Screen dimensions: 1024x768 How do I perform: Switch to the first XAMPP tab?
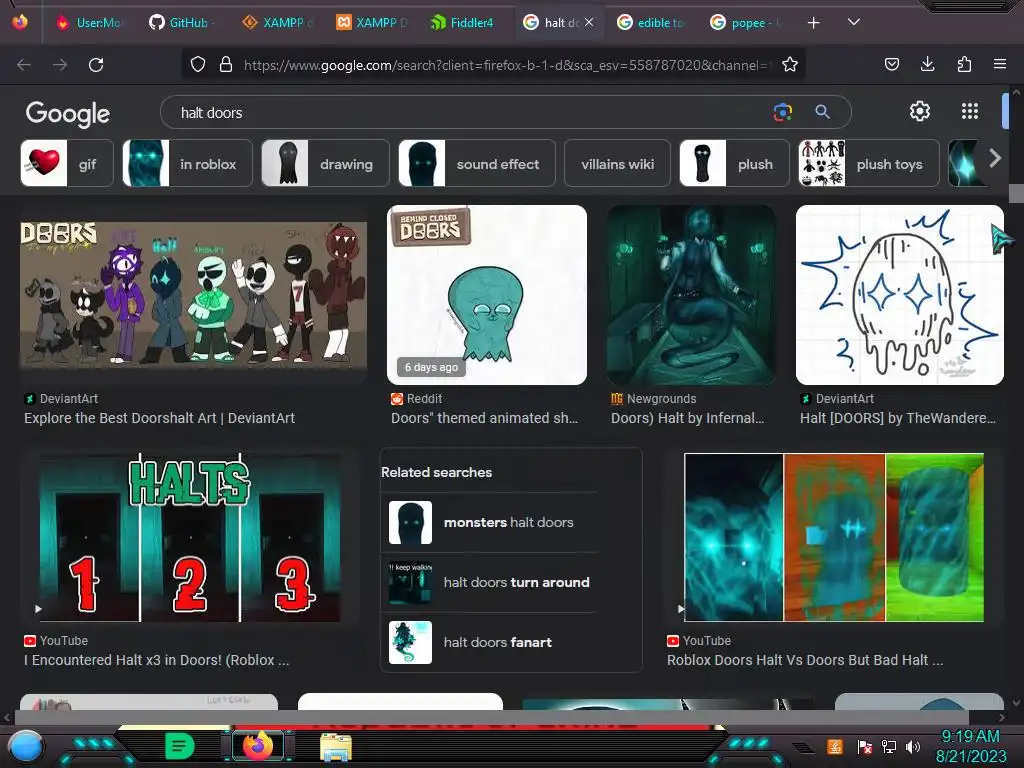[278, 23]
